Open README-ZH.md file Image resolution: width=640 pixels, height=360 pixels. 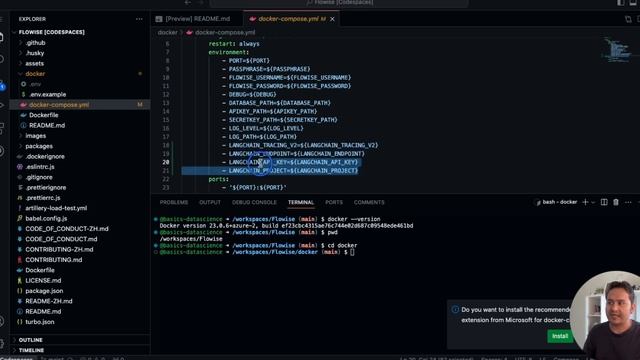click(x=49, y=301)
